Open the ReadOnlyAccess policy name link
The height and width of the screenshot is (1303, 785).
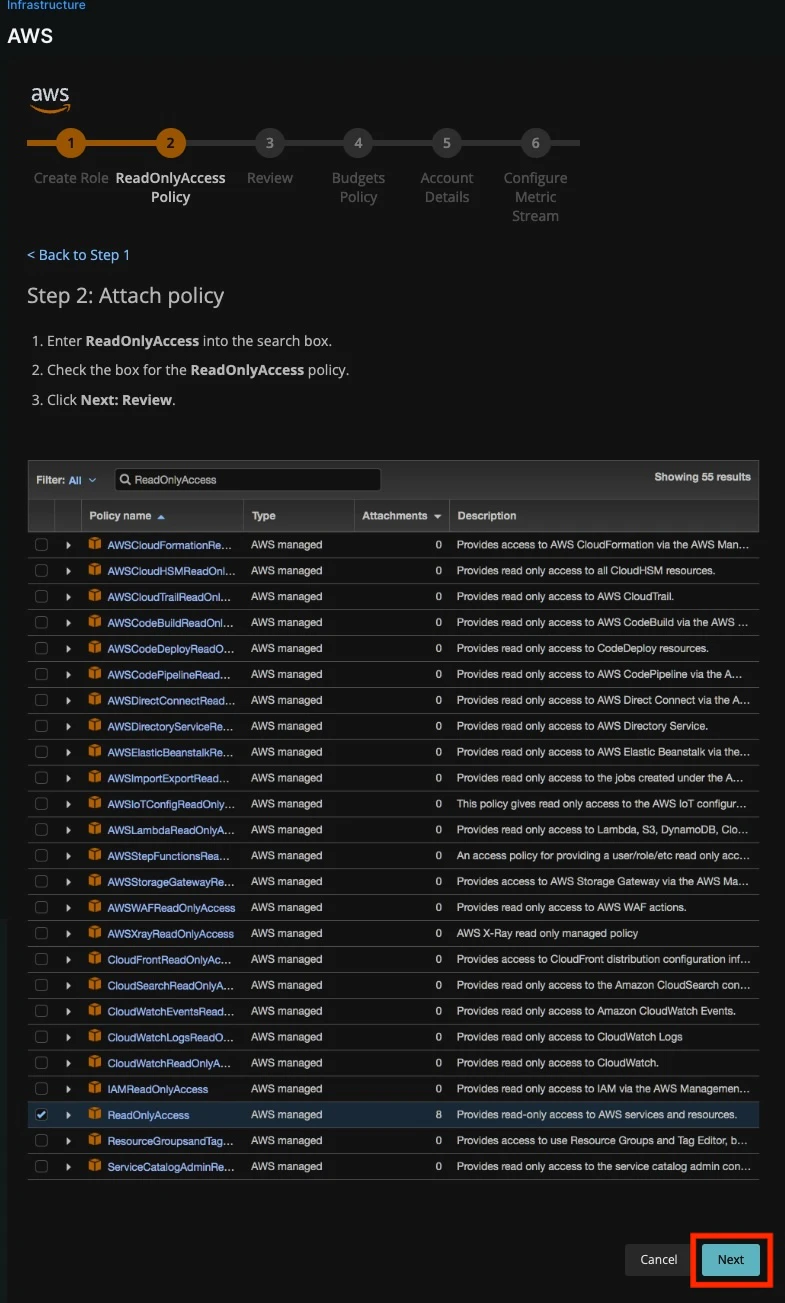tap(148, 1115)
